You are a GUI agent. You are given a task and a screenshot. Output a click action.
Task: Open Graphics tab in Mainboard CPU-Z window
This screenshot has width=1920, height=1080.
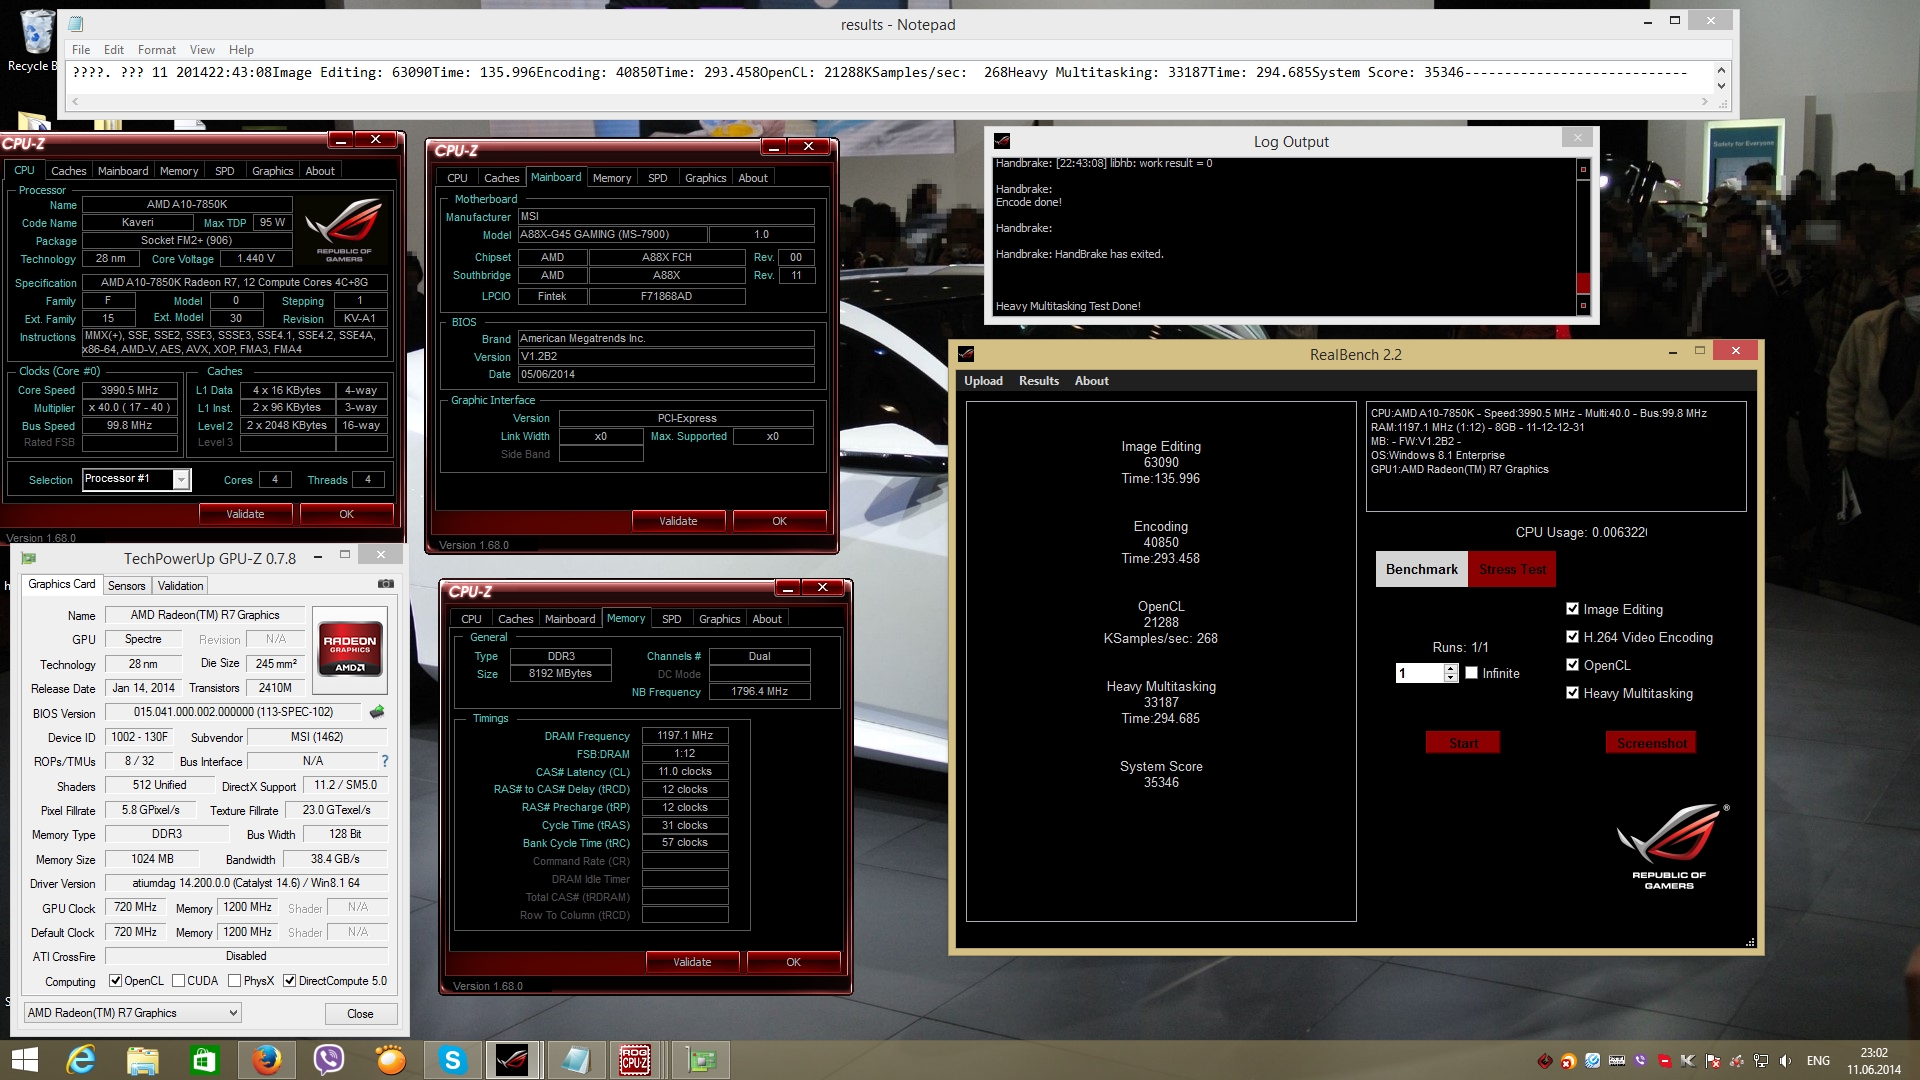706,178
